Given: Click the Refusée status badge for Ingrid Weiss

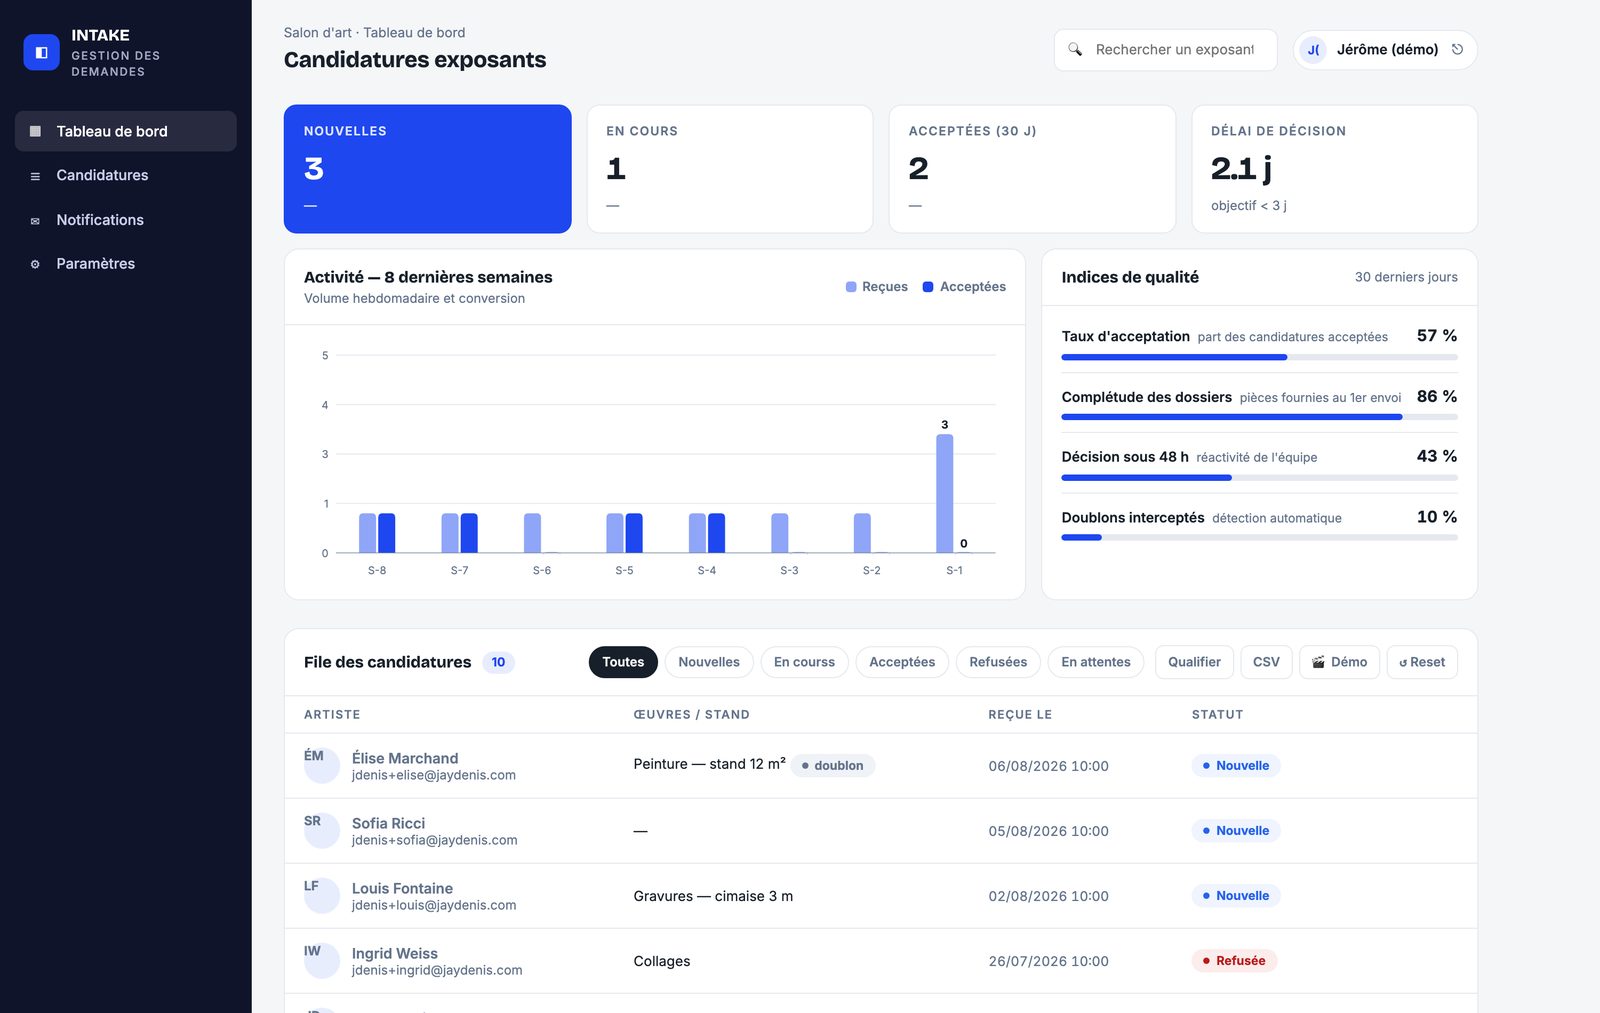Looking at the screenshot, I should (1234, 961).
